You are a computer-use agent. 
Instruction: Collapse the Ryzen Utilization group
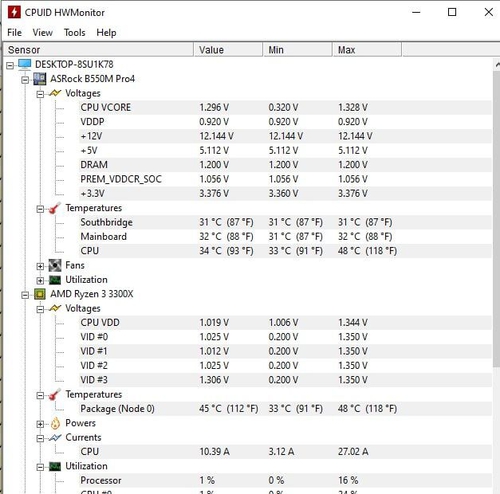pos(40,467)
